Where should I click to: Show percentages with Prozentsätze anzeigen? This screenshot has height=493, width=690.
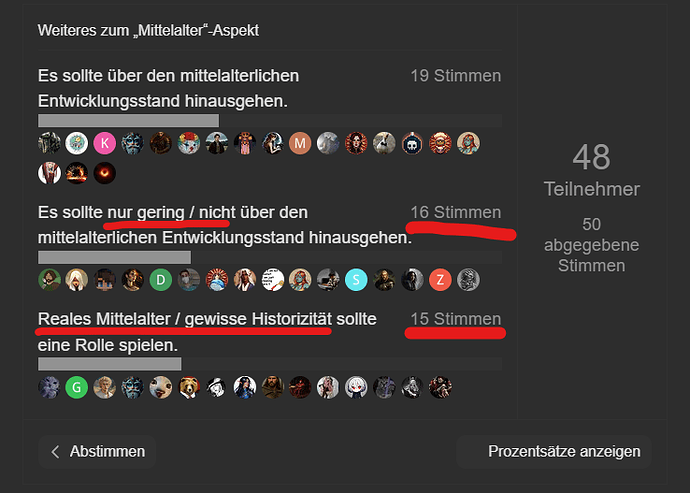(554, 452)
